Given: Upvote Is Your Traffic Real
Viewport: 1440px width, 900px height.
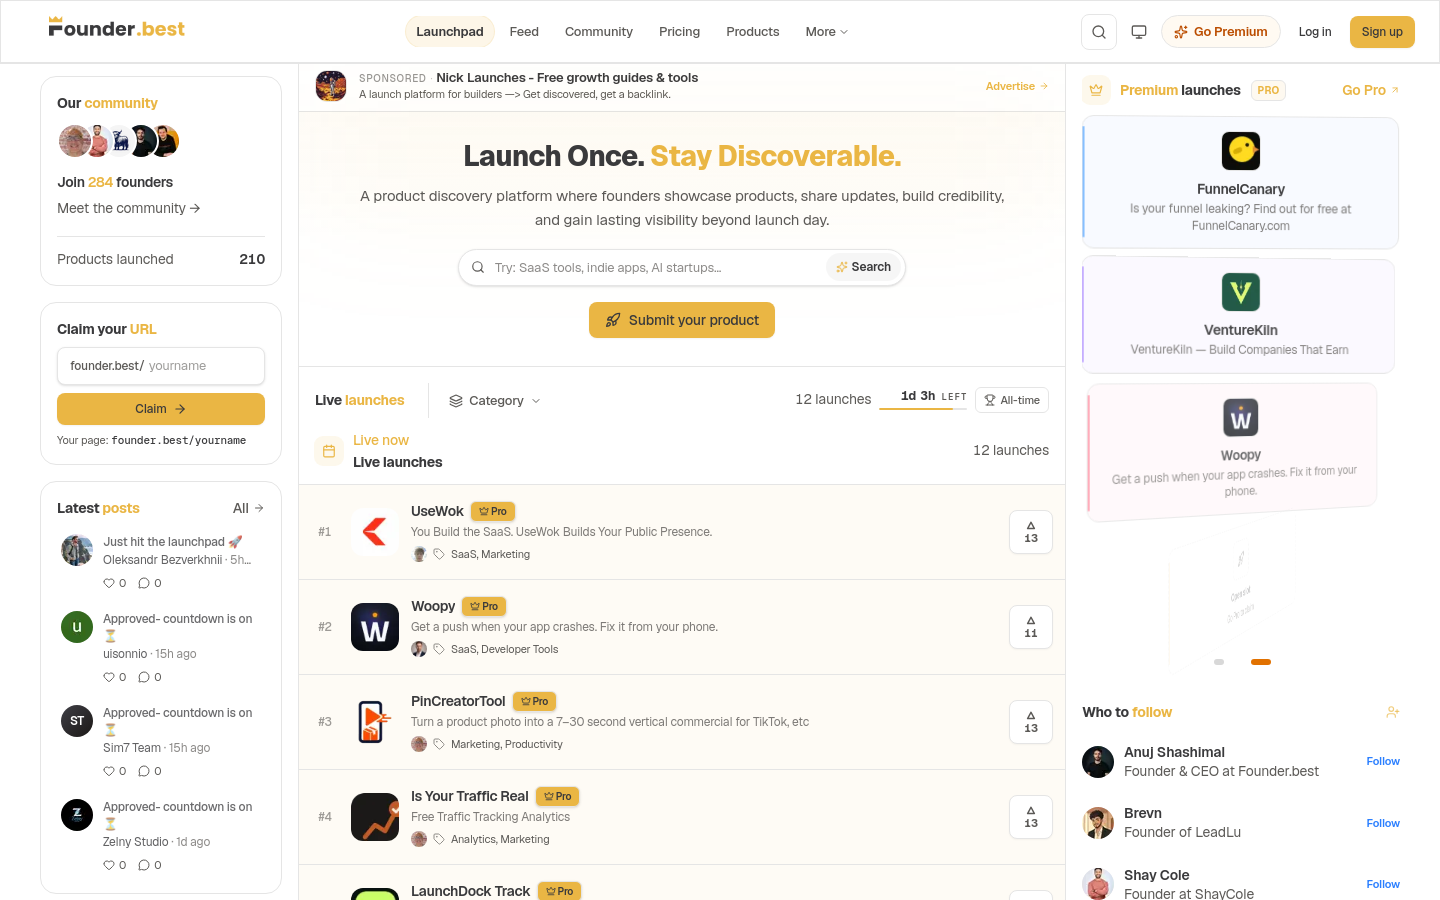Looking at the screenshot, I should [1031, 817].
